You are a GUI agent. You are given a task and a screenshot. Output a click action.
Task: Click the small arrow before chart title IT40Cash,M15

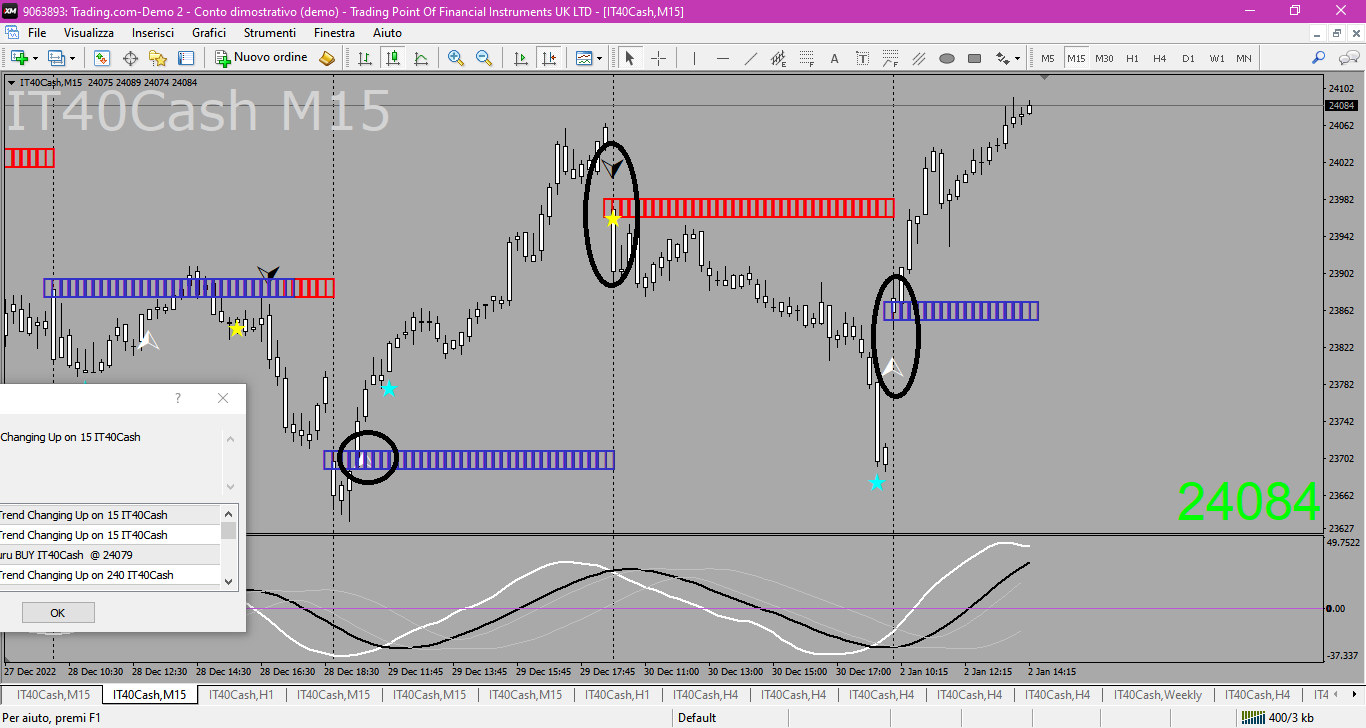click(x=11, y=83)
